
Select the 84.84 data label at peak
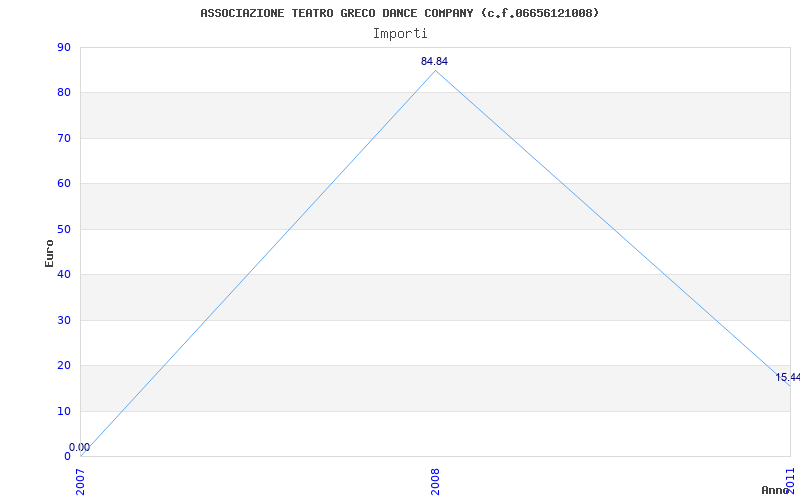pos(434,61)
